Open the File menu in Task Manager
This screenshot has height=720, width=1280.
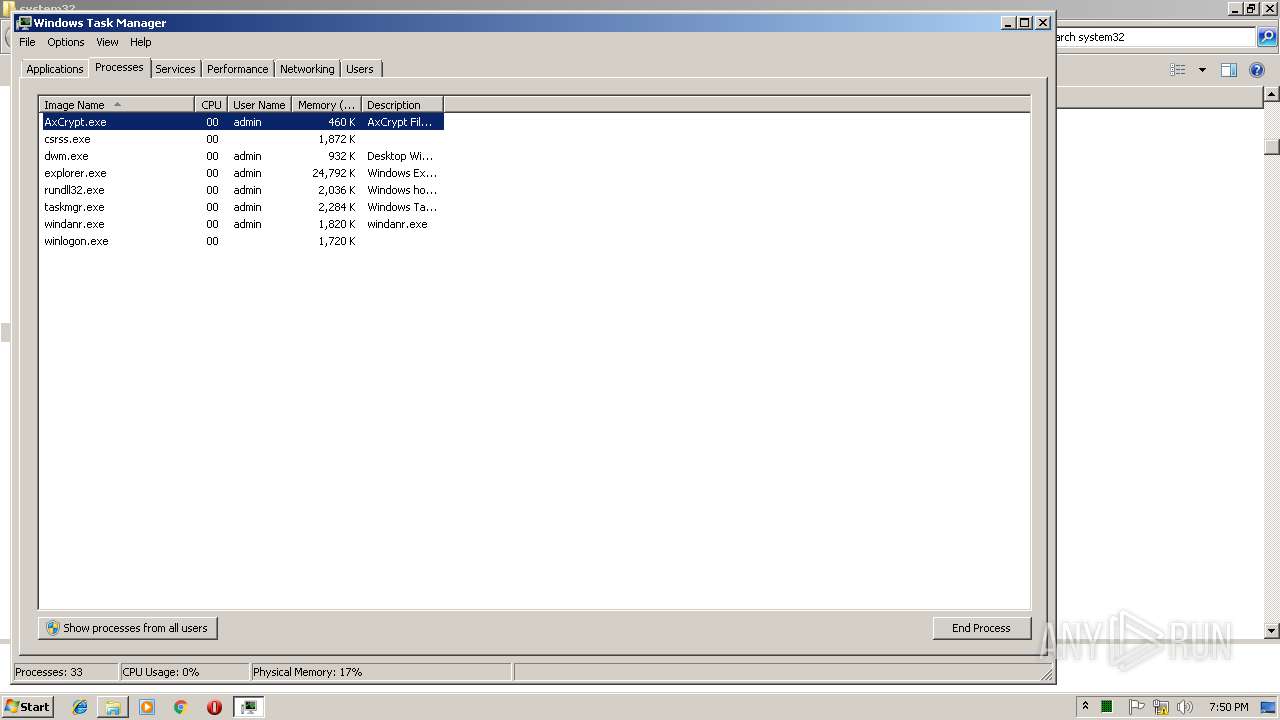(27, 42)
